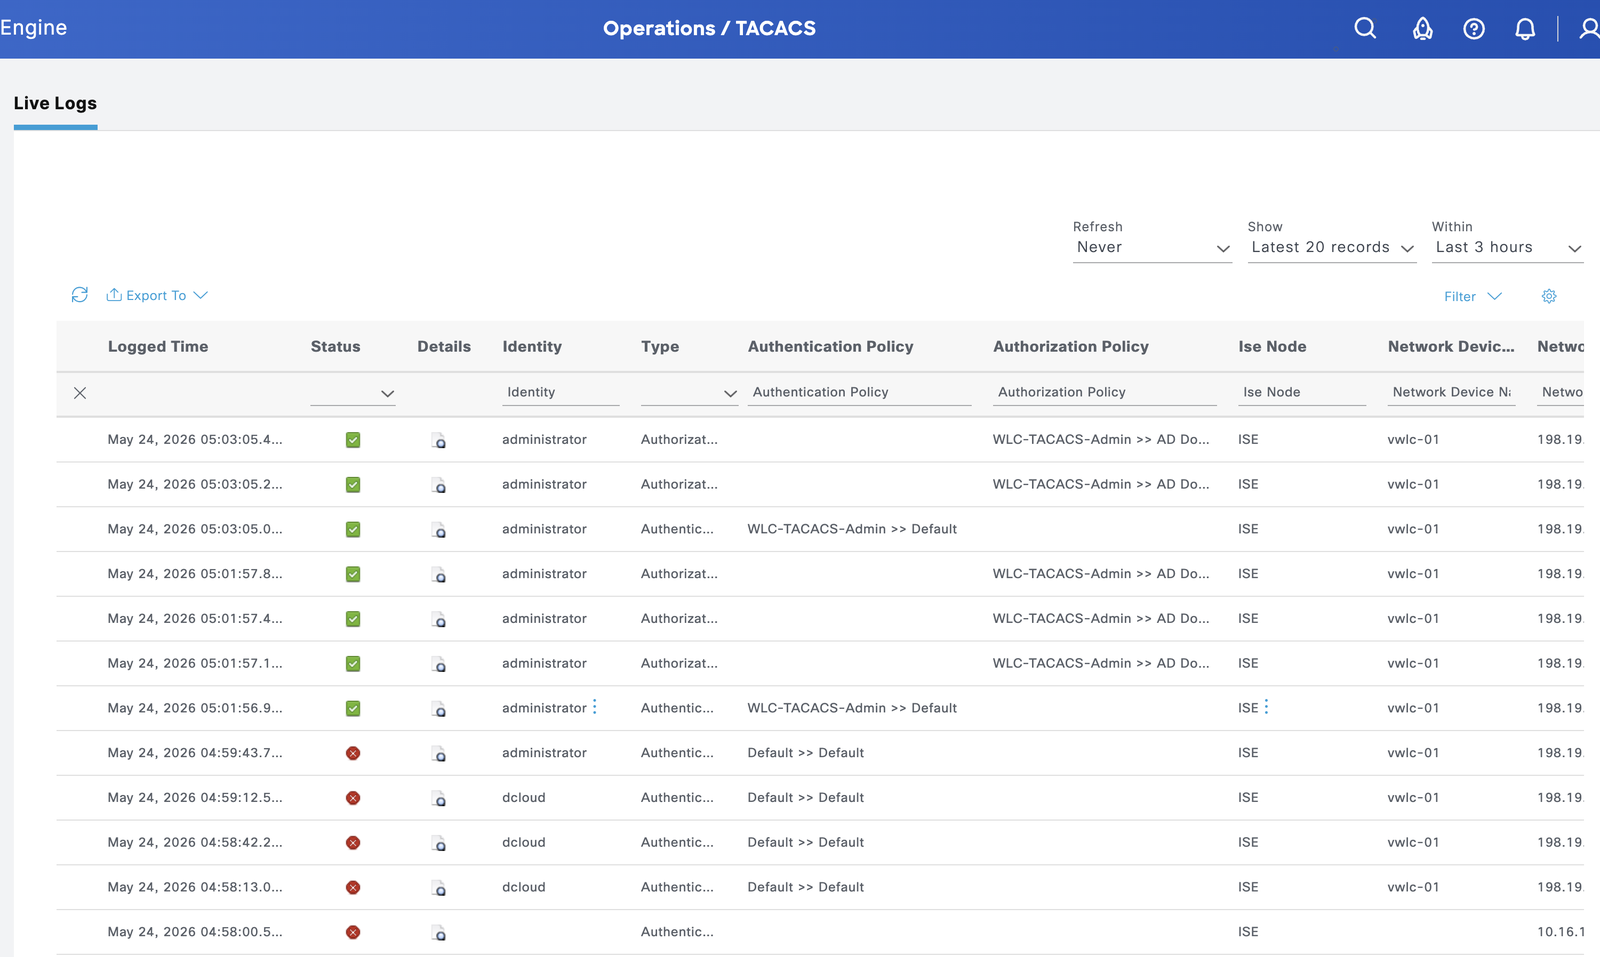Image resolution: width=1600 pixels, height=957 pixels.
Task: Click dcloud identity in 04:59:12.5 row
Action: coord(524,797)
